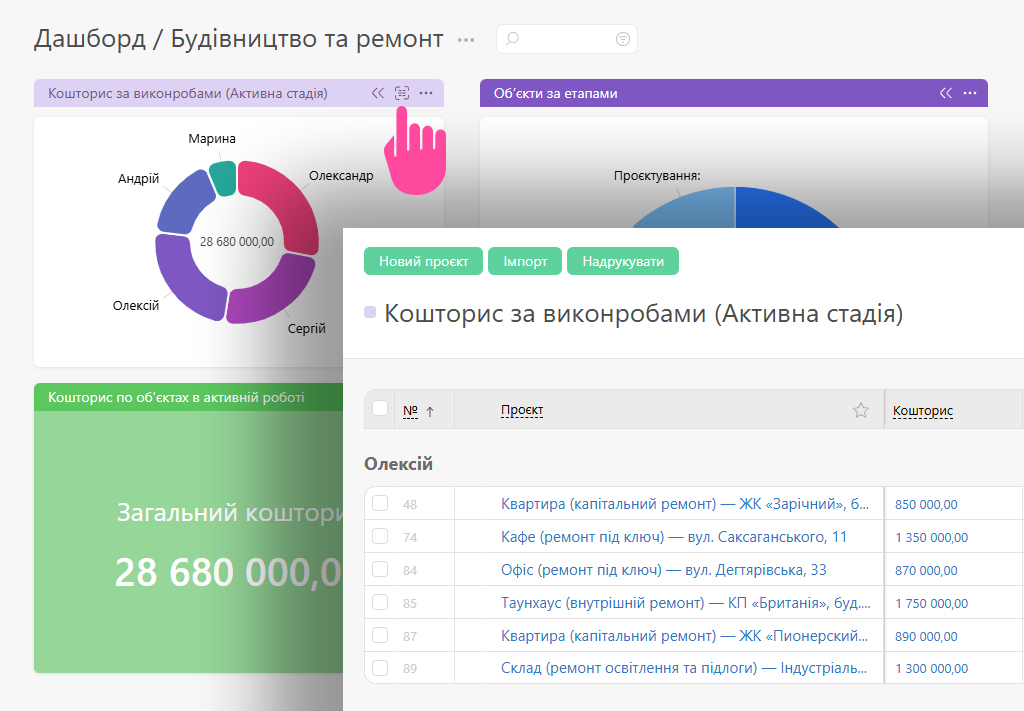Star the Проєкт column
This screenshot has height=711, width=1024.
point(861,410)
